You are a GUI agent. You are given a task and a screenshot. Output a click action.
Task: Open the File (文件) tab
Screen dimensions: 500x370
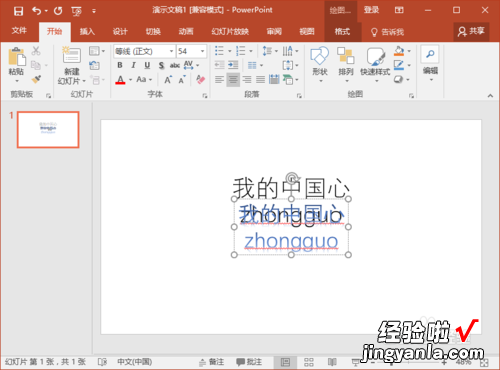(19, 31)
